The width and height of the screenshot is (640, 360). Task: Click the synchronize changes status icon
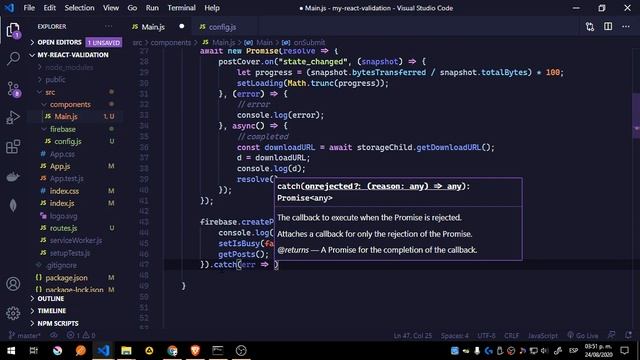coord(53,336)
